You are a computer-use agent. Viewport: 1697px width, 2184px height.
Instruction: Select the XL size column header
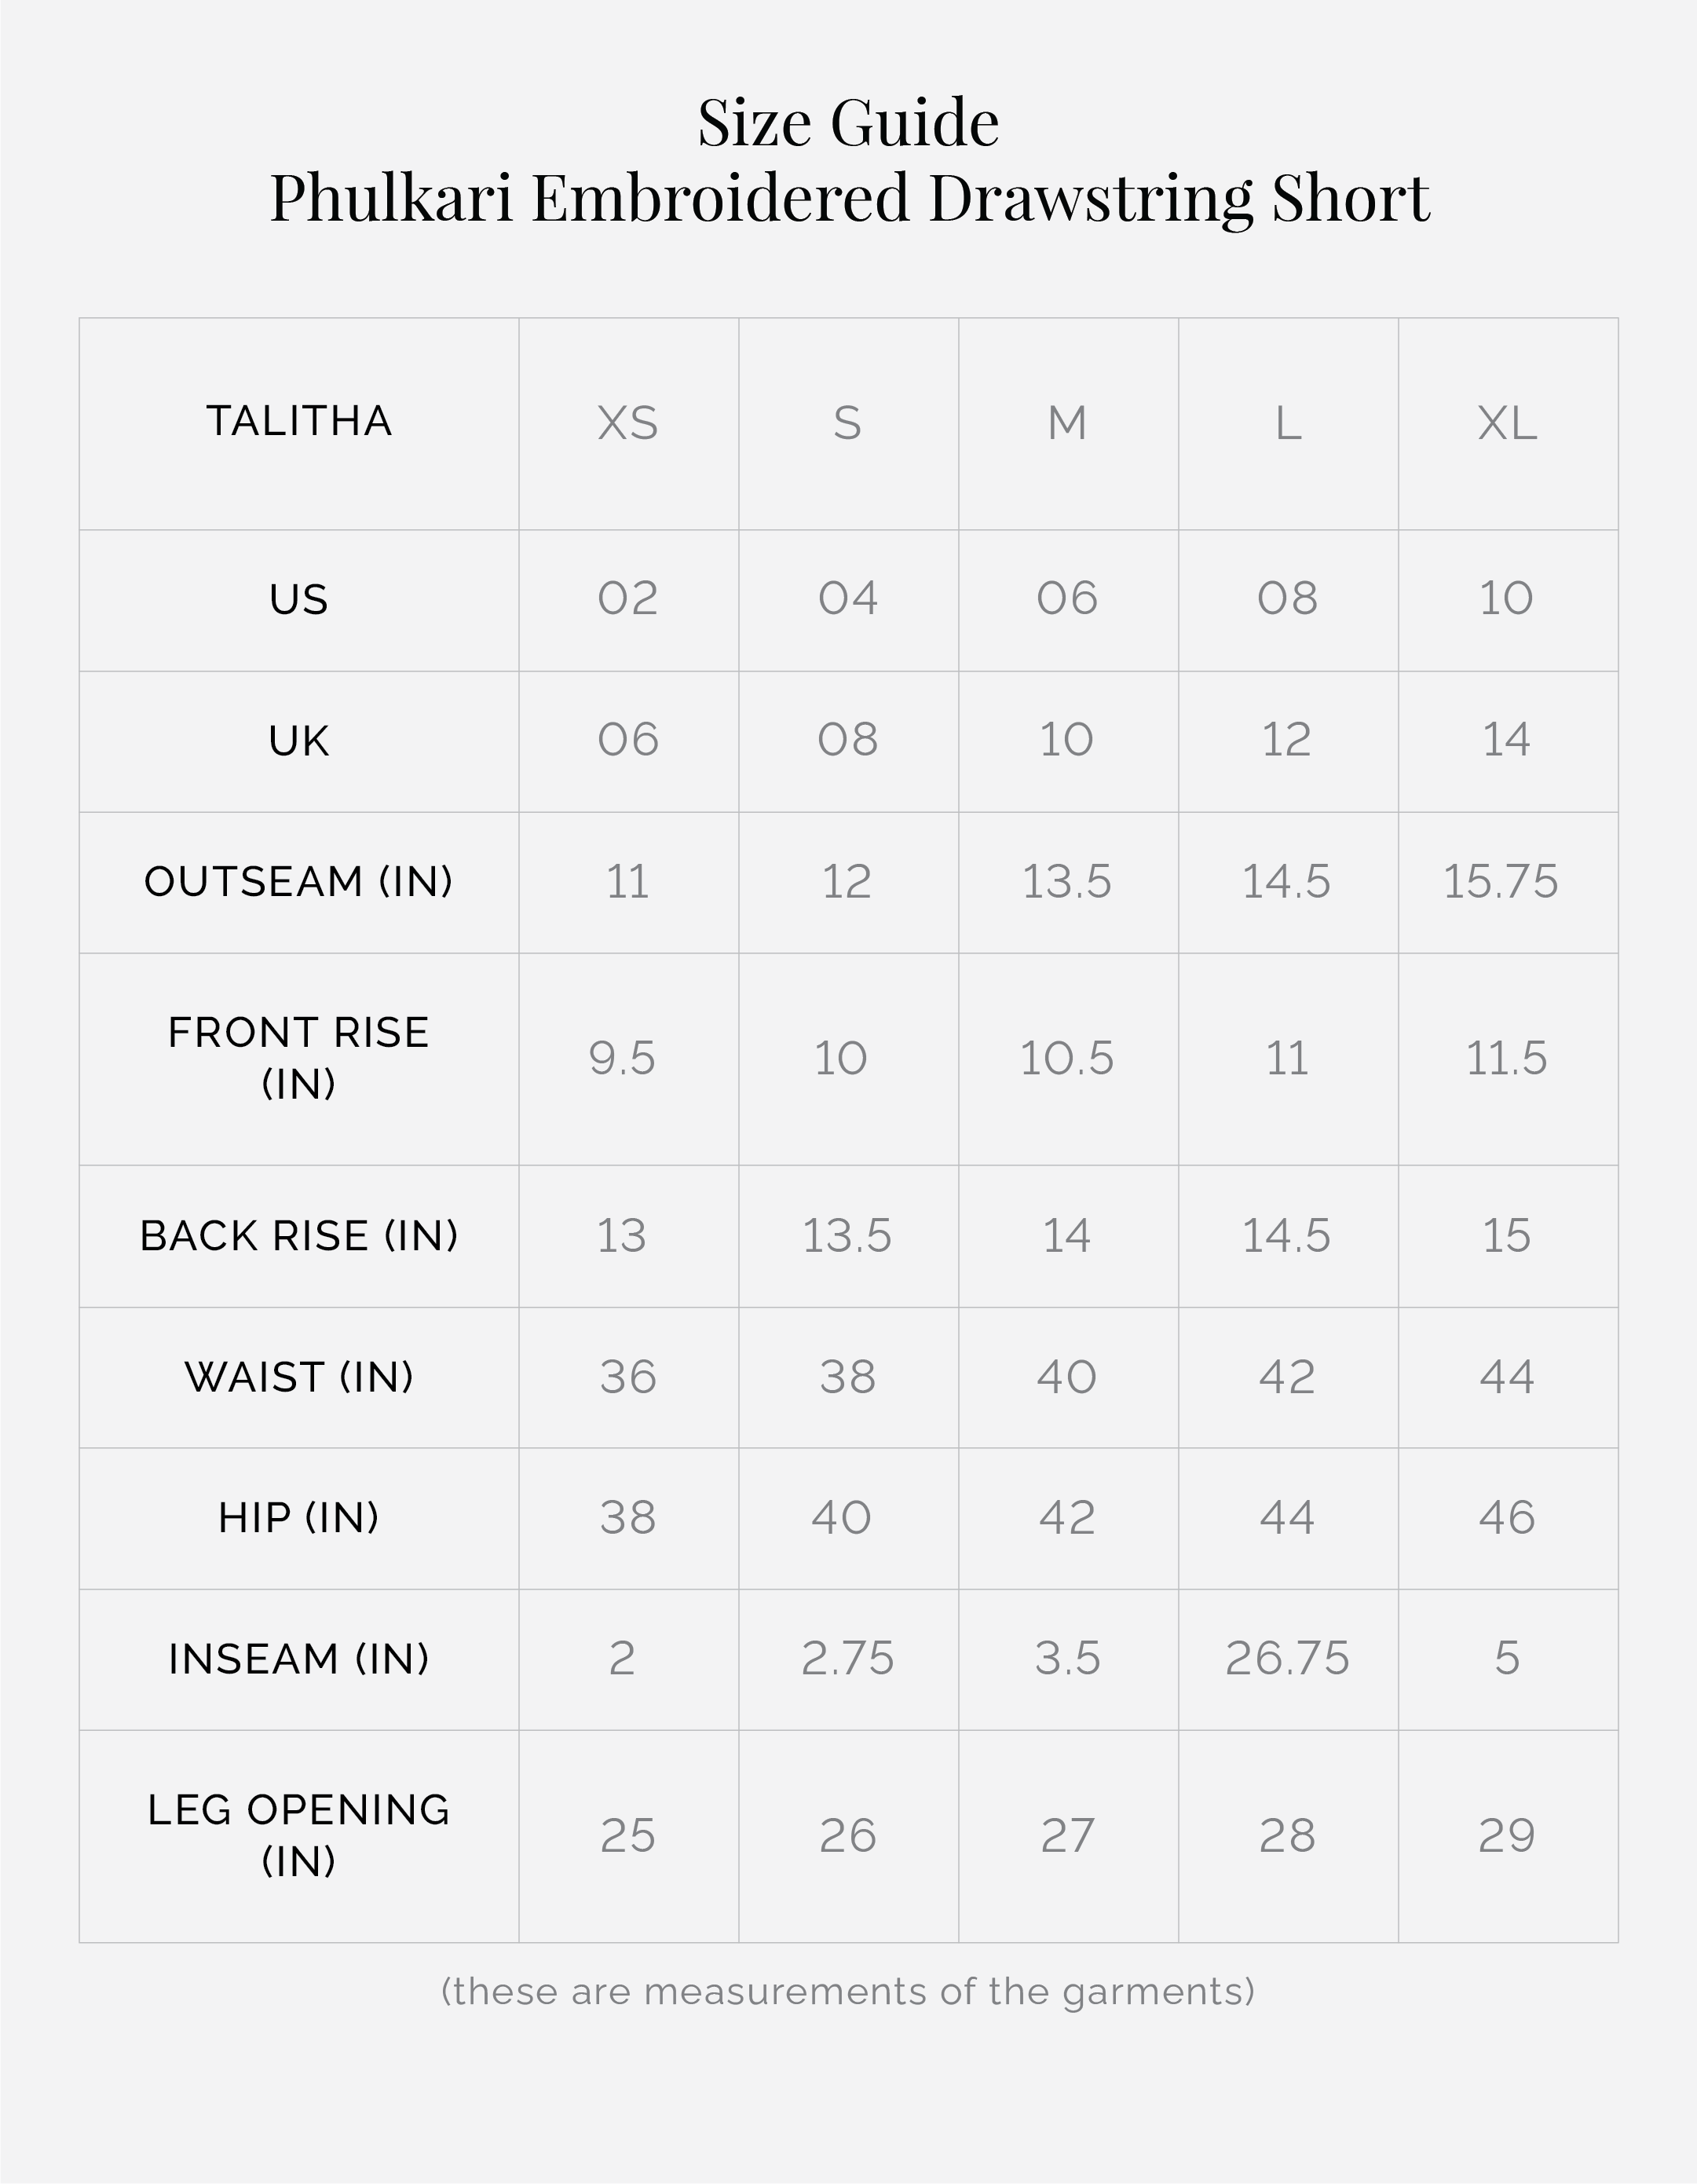(1507, 424)
